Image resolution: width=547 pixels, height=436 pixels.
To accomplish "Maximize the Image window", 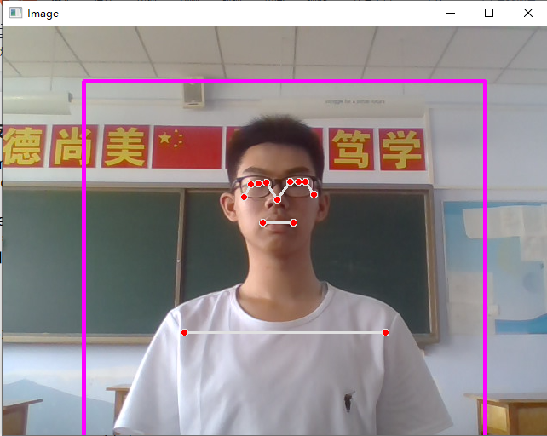I will (489, 14).
